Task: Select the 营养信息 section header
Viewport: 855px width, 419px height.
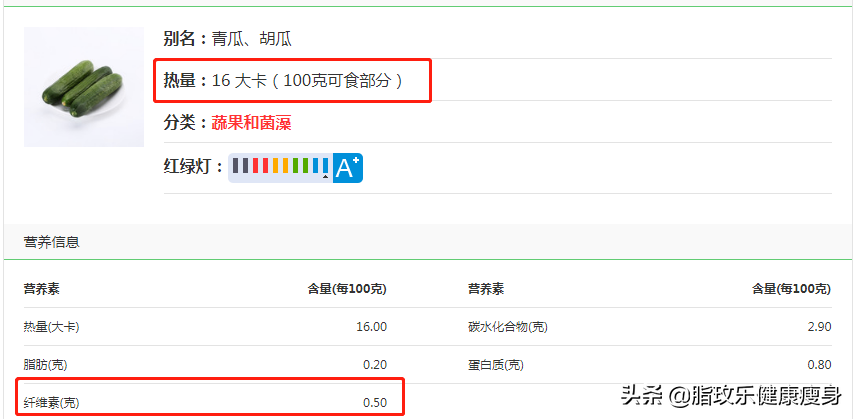Action: (52, 242)
